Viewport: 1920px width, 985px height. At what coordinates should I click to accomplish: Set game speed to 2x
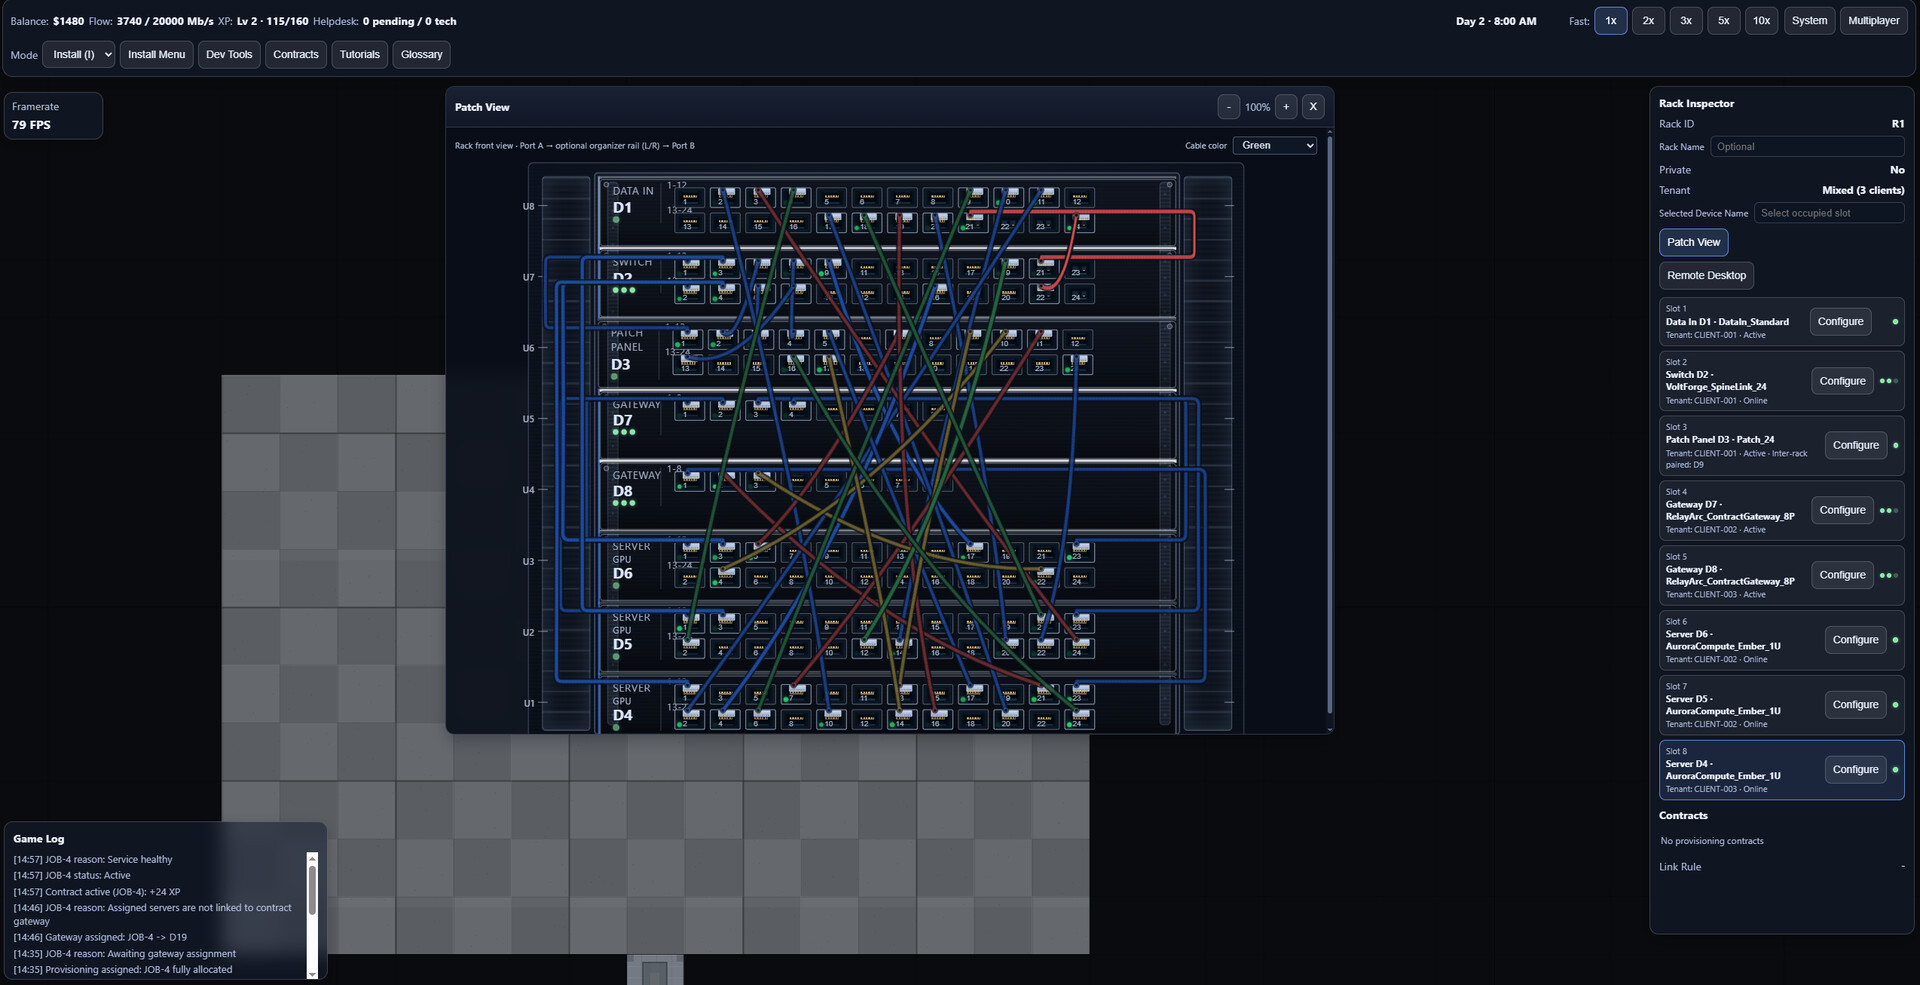pyautogui.click(x=1648, y=21)
